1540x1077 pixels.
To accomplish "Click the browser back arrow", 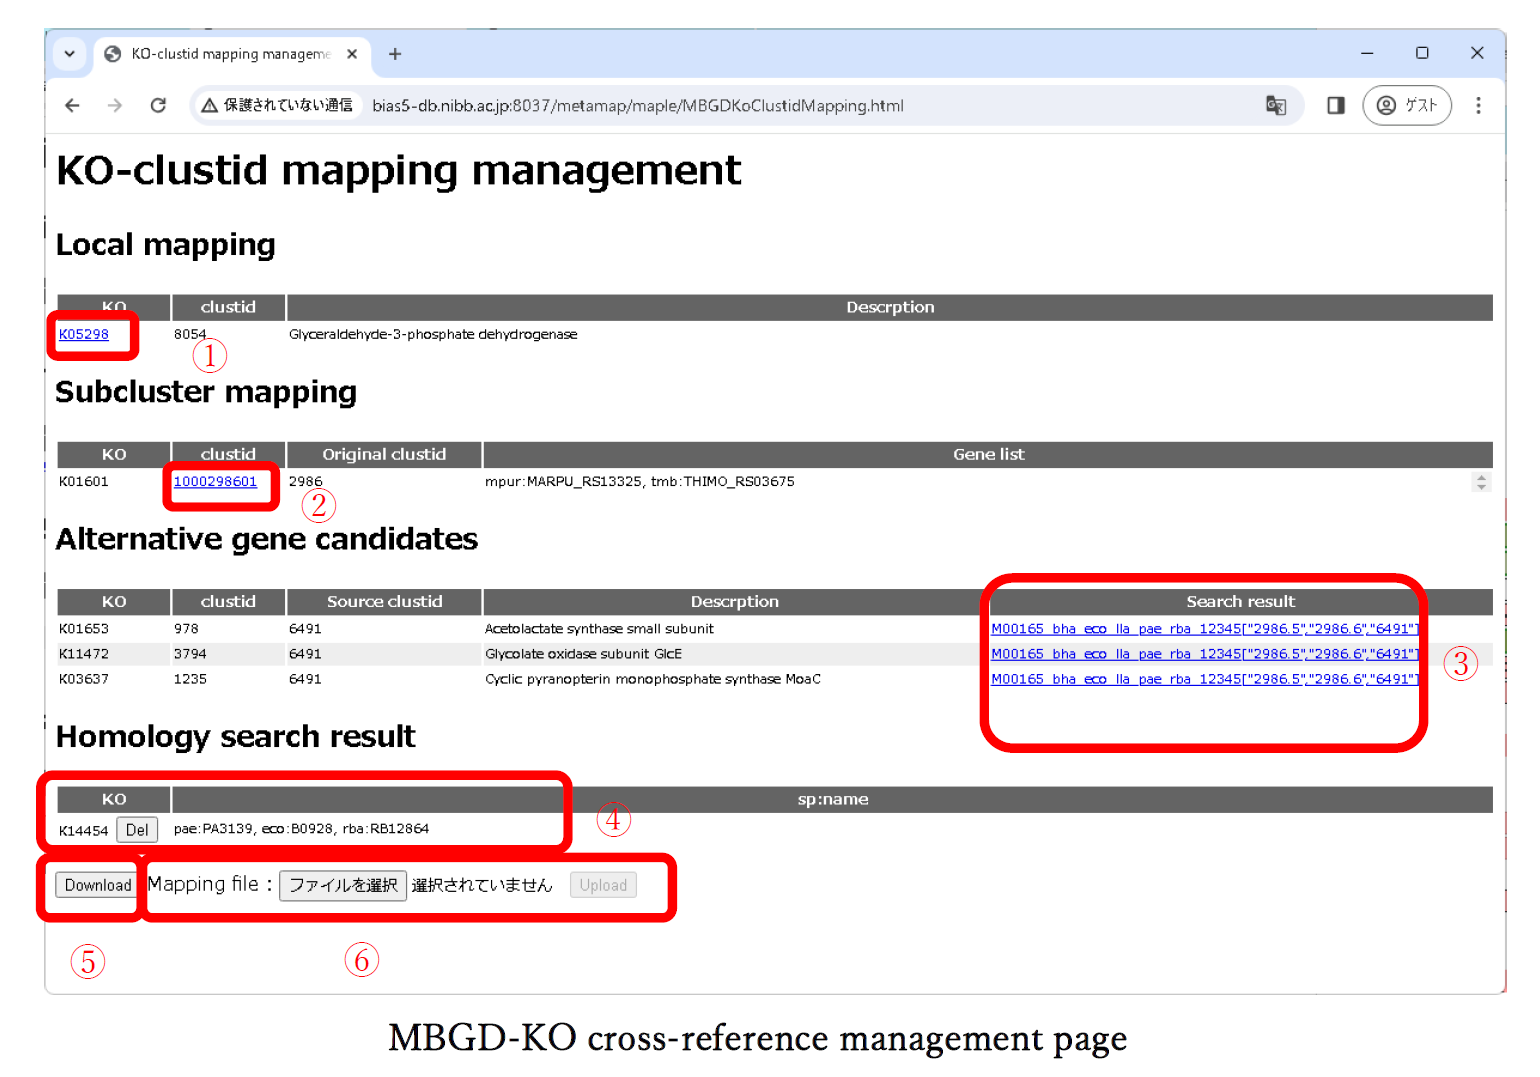I will click(x=72, y=105).
